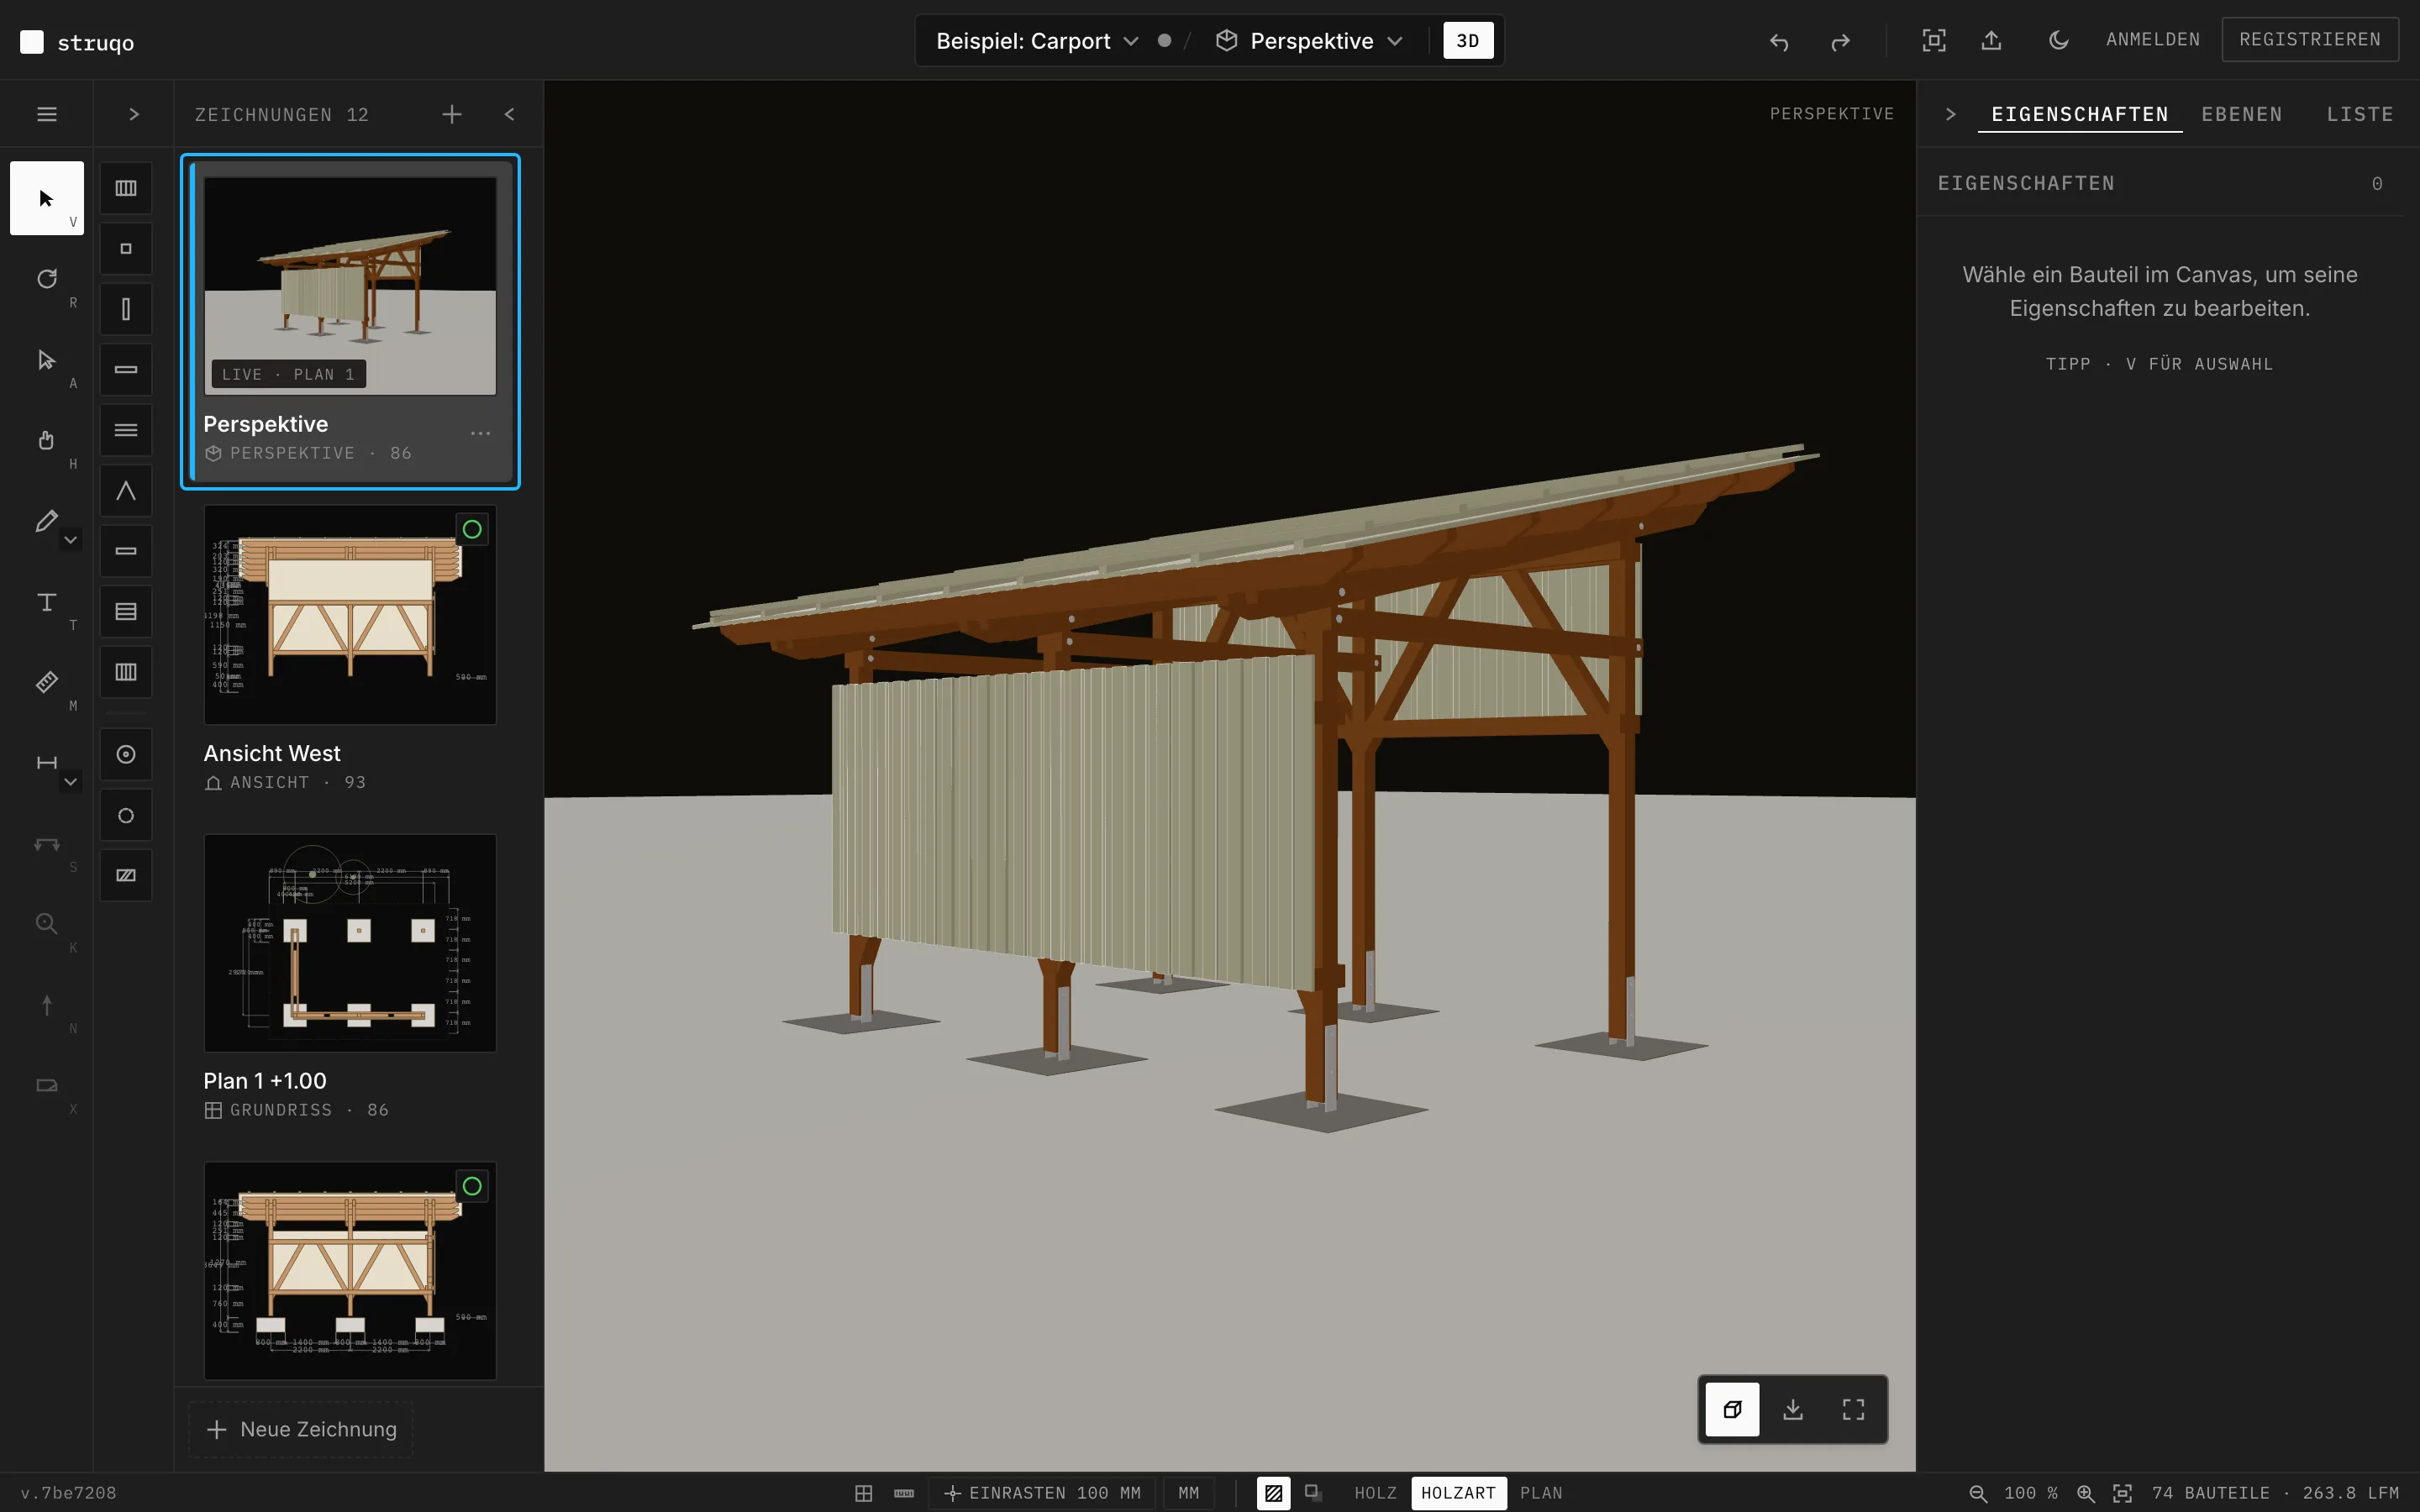
Task: Expand the pencil tool options chevron
Action: [x=70, y=540]
